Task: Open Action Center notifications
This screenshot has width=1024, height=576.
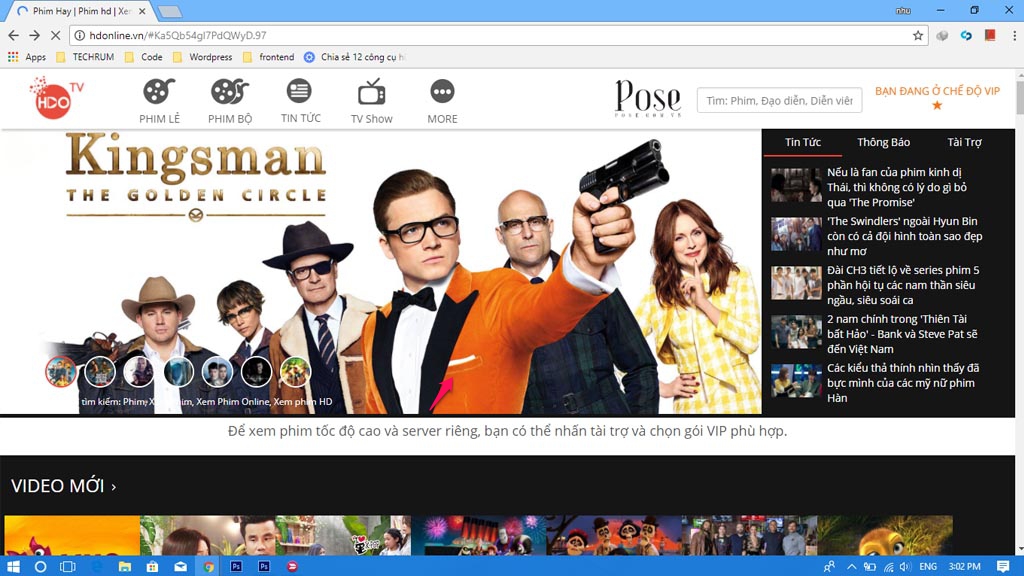Action: click(x=1003, y=566)
